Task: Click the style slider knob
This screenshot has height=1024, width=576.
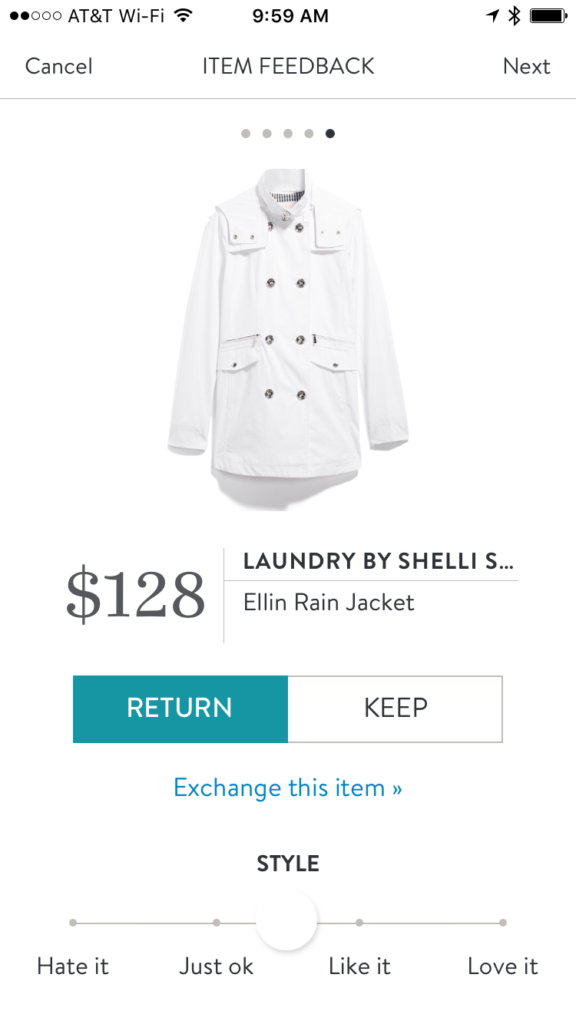Action: pyautogui.click(x=286, y=920)
